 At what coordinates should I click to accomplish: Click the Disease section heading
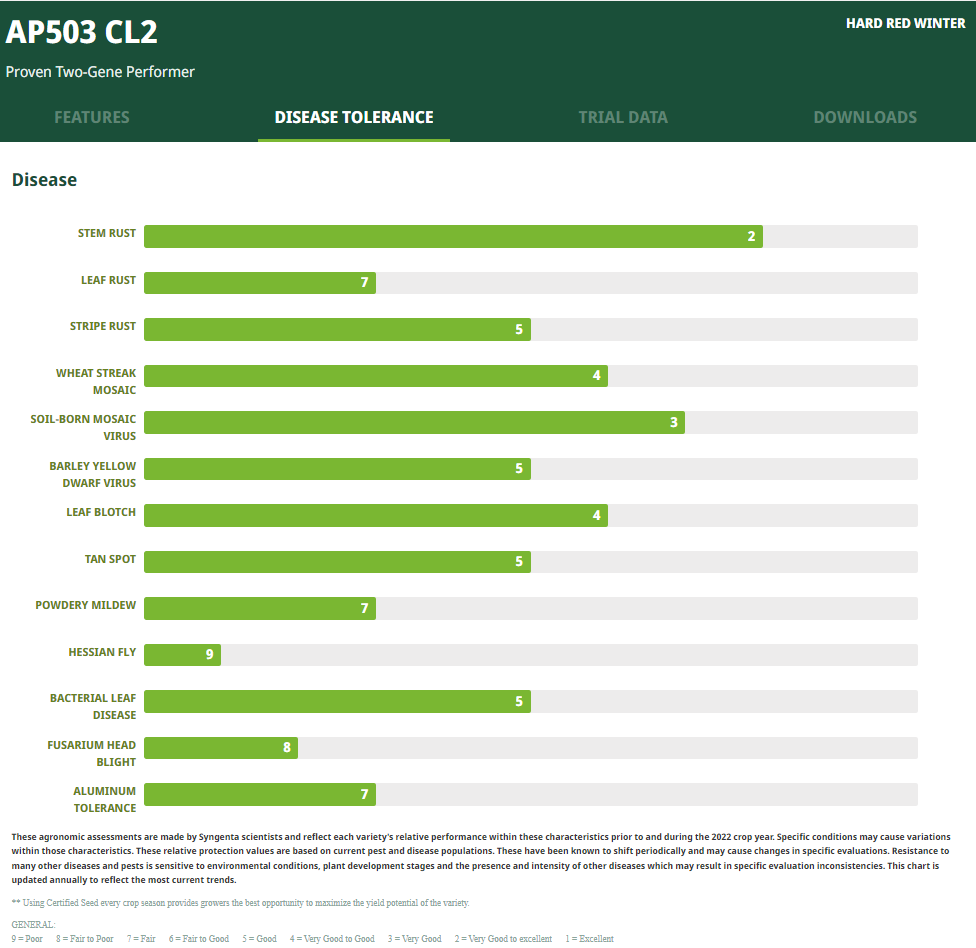tap(44, 180)
